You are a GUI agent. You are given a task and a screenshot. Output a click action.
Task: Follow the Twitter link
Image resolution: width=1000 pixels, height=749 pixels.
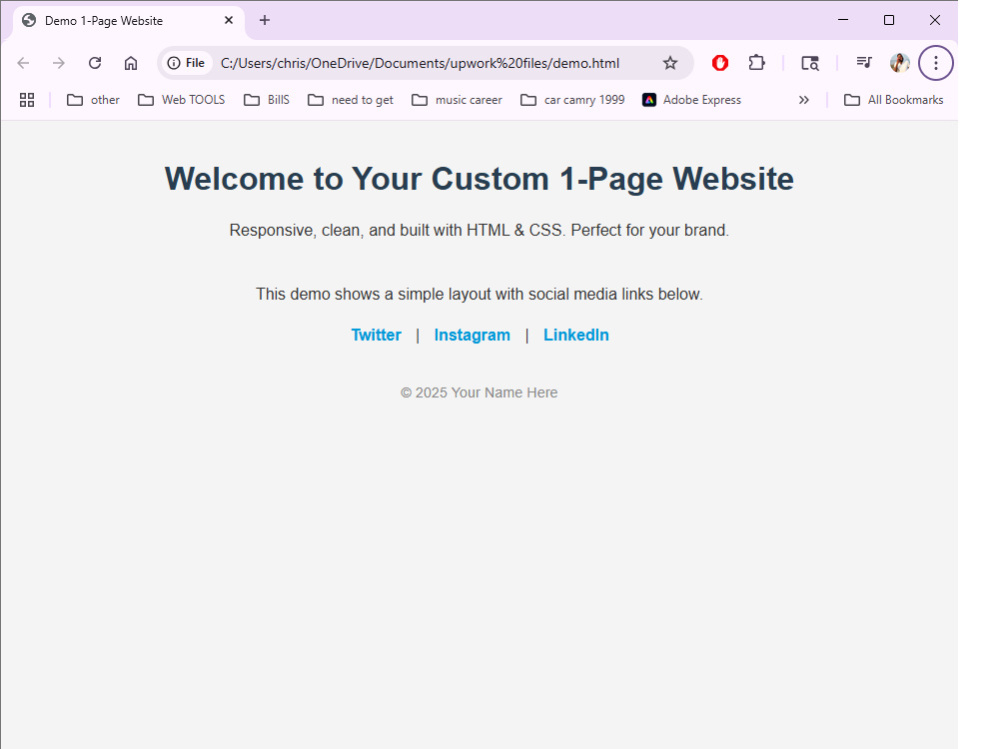pos(376,335)
